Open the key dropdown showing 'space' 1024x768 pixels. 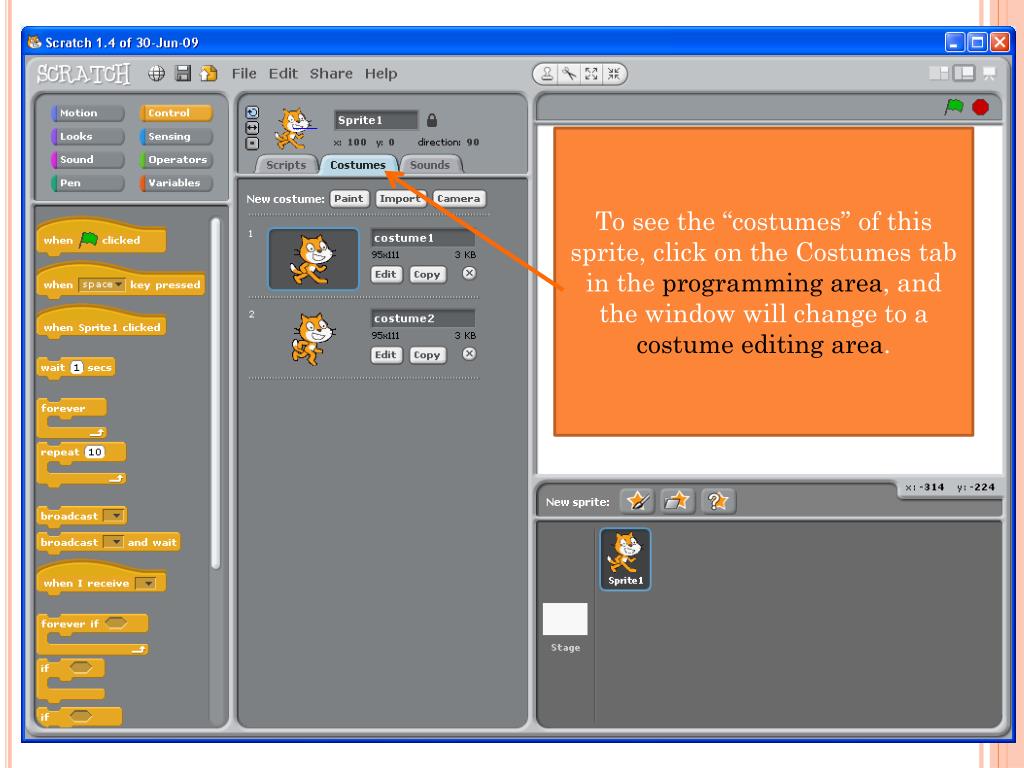pos(101,285)
